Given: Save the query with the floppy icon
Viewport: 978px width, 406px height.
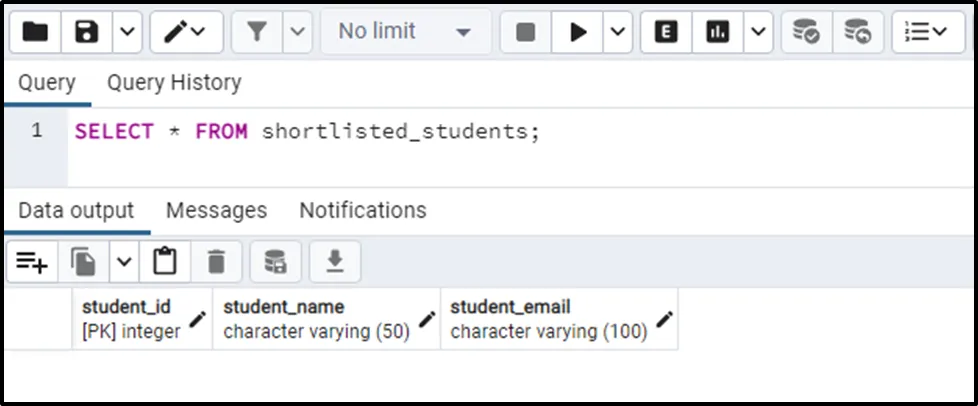Looking at the screenshot, I should 87,32.
